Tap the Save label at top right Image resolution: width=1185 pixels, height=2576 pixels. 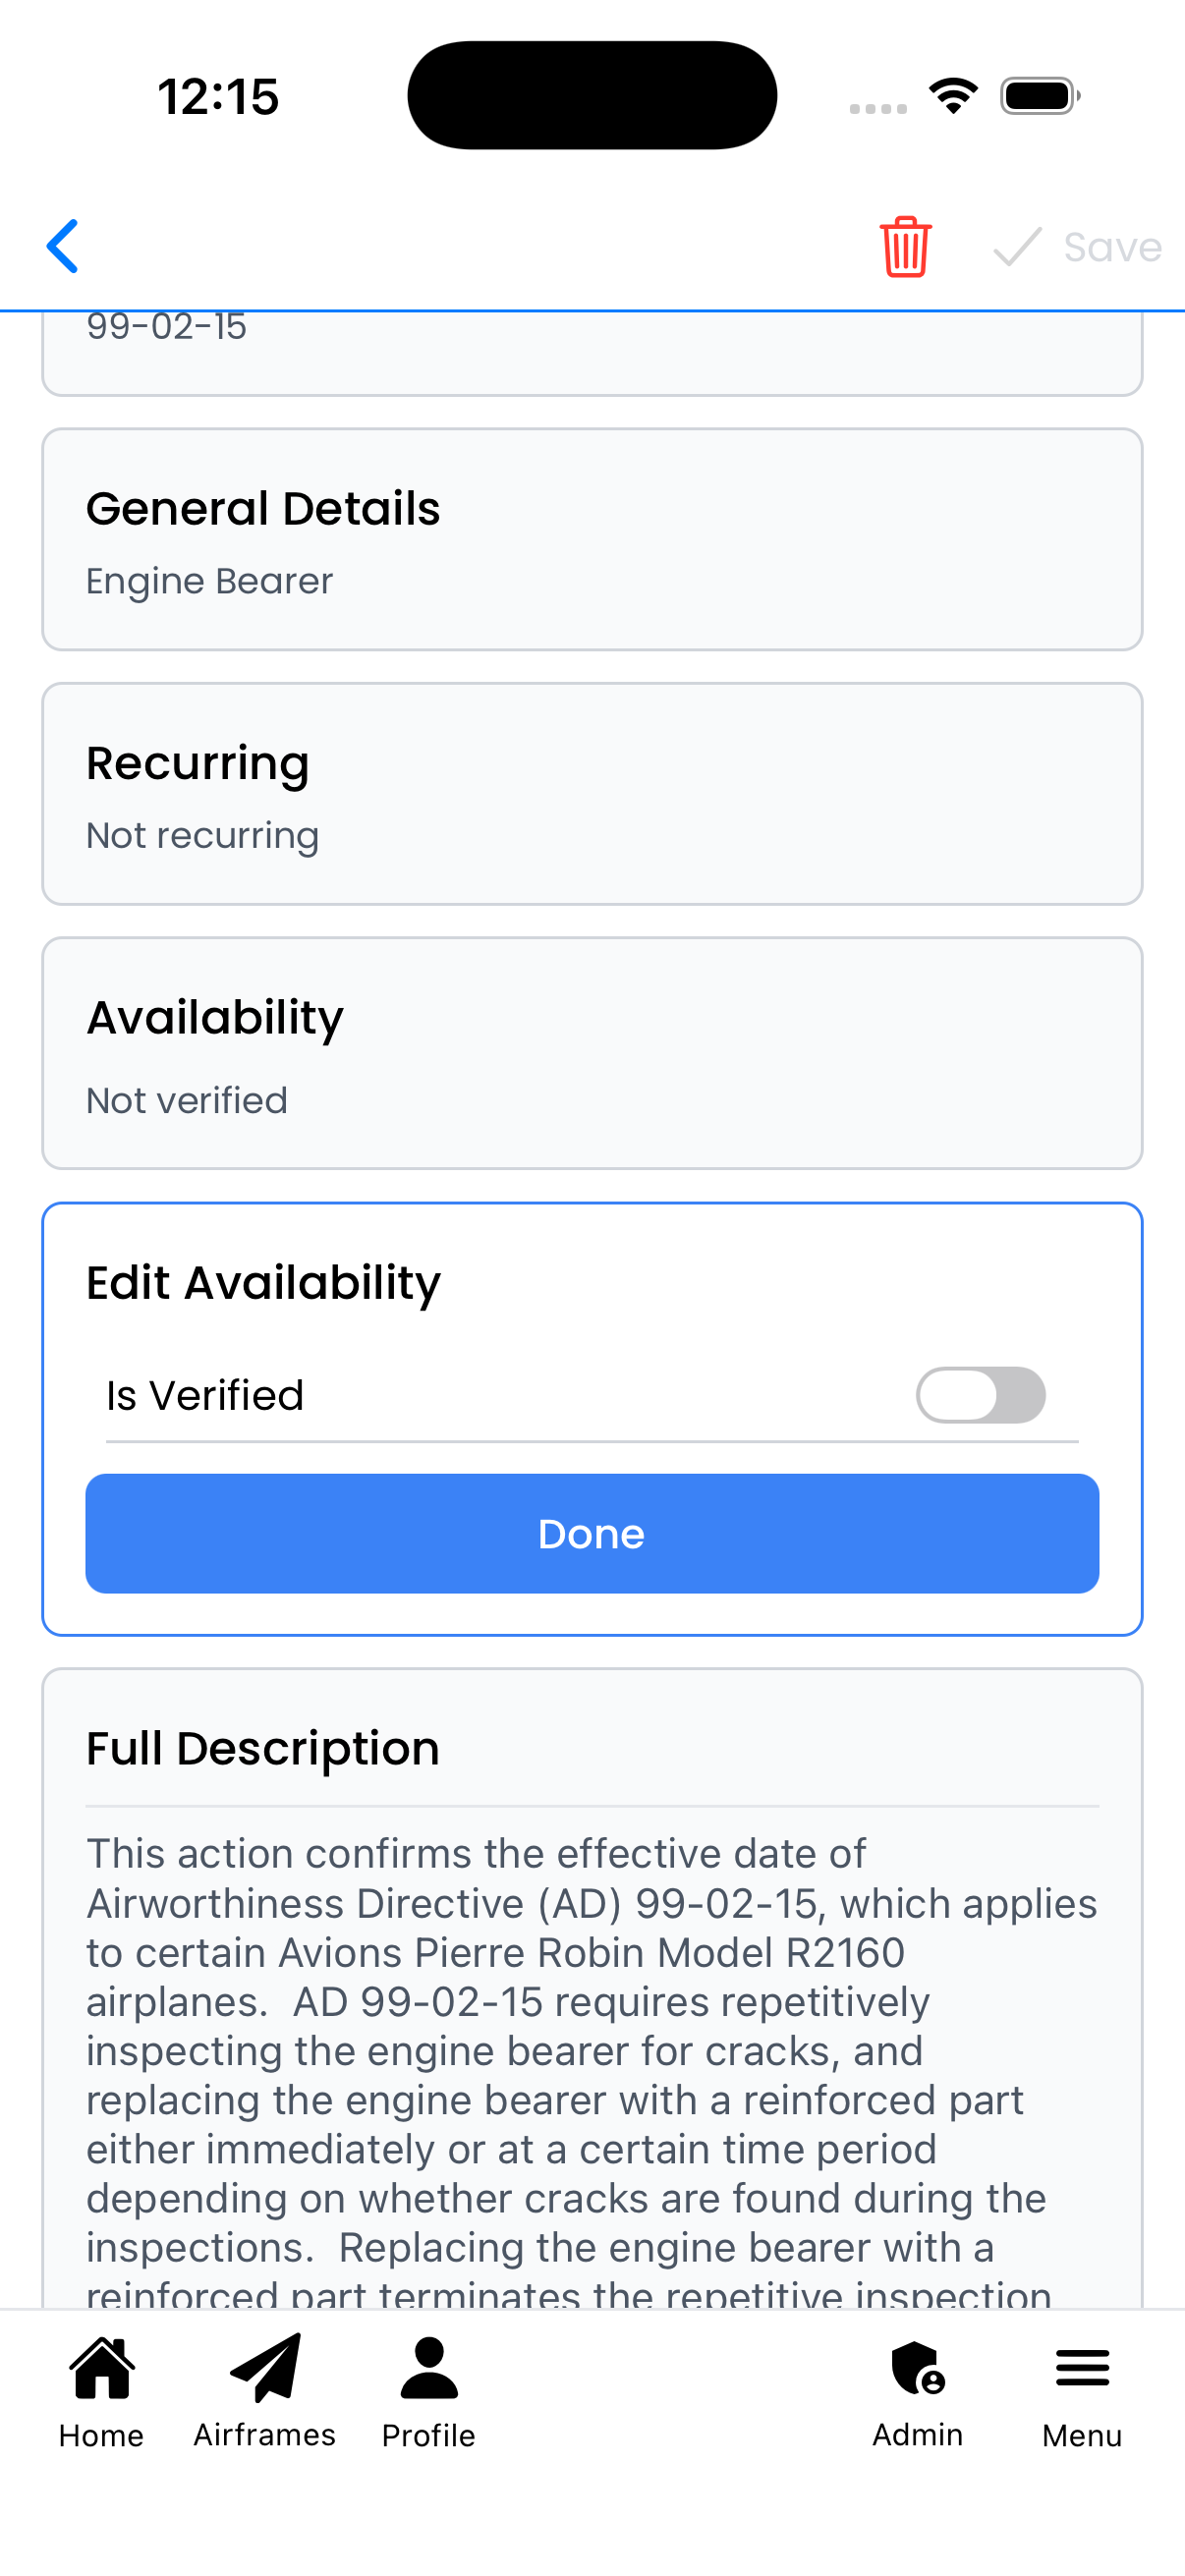click(1110, 247)
